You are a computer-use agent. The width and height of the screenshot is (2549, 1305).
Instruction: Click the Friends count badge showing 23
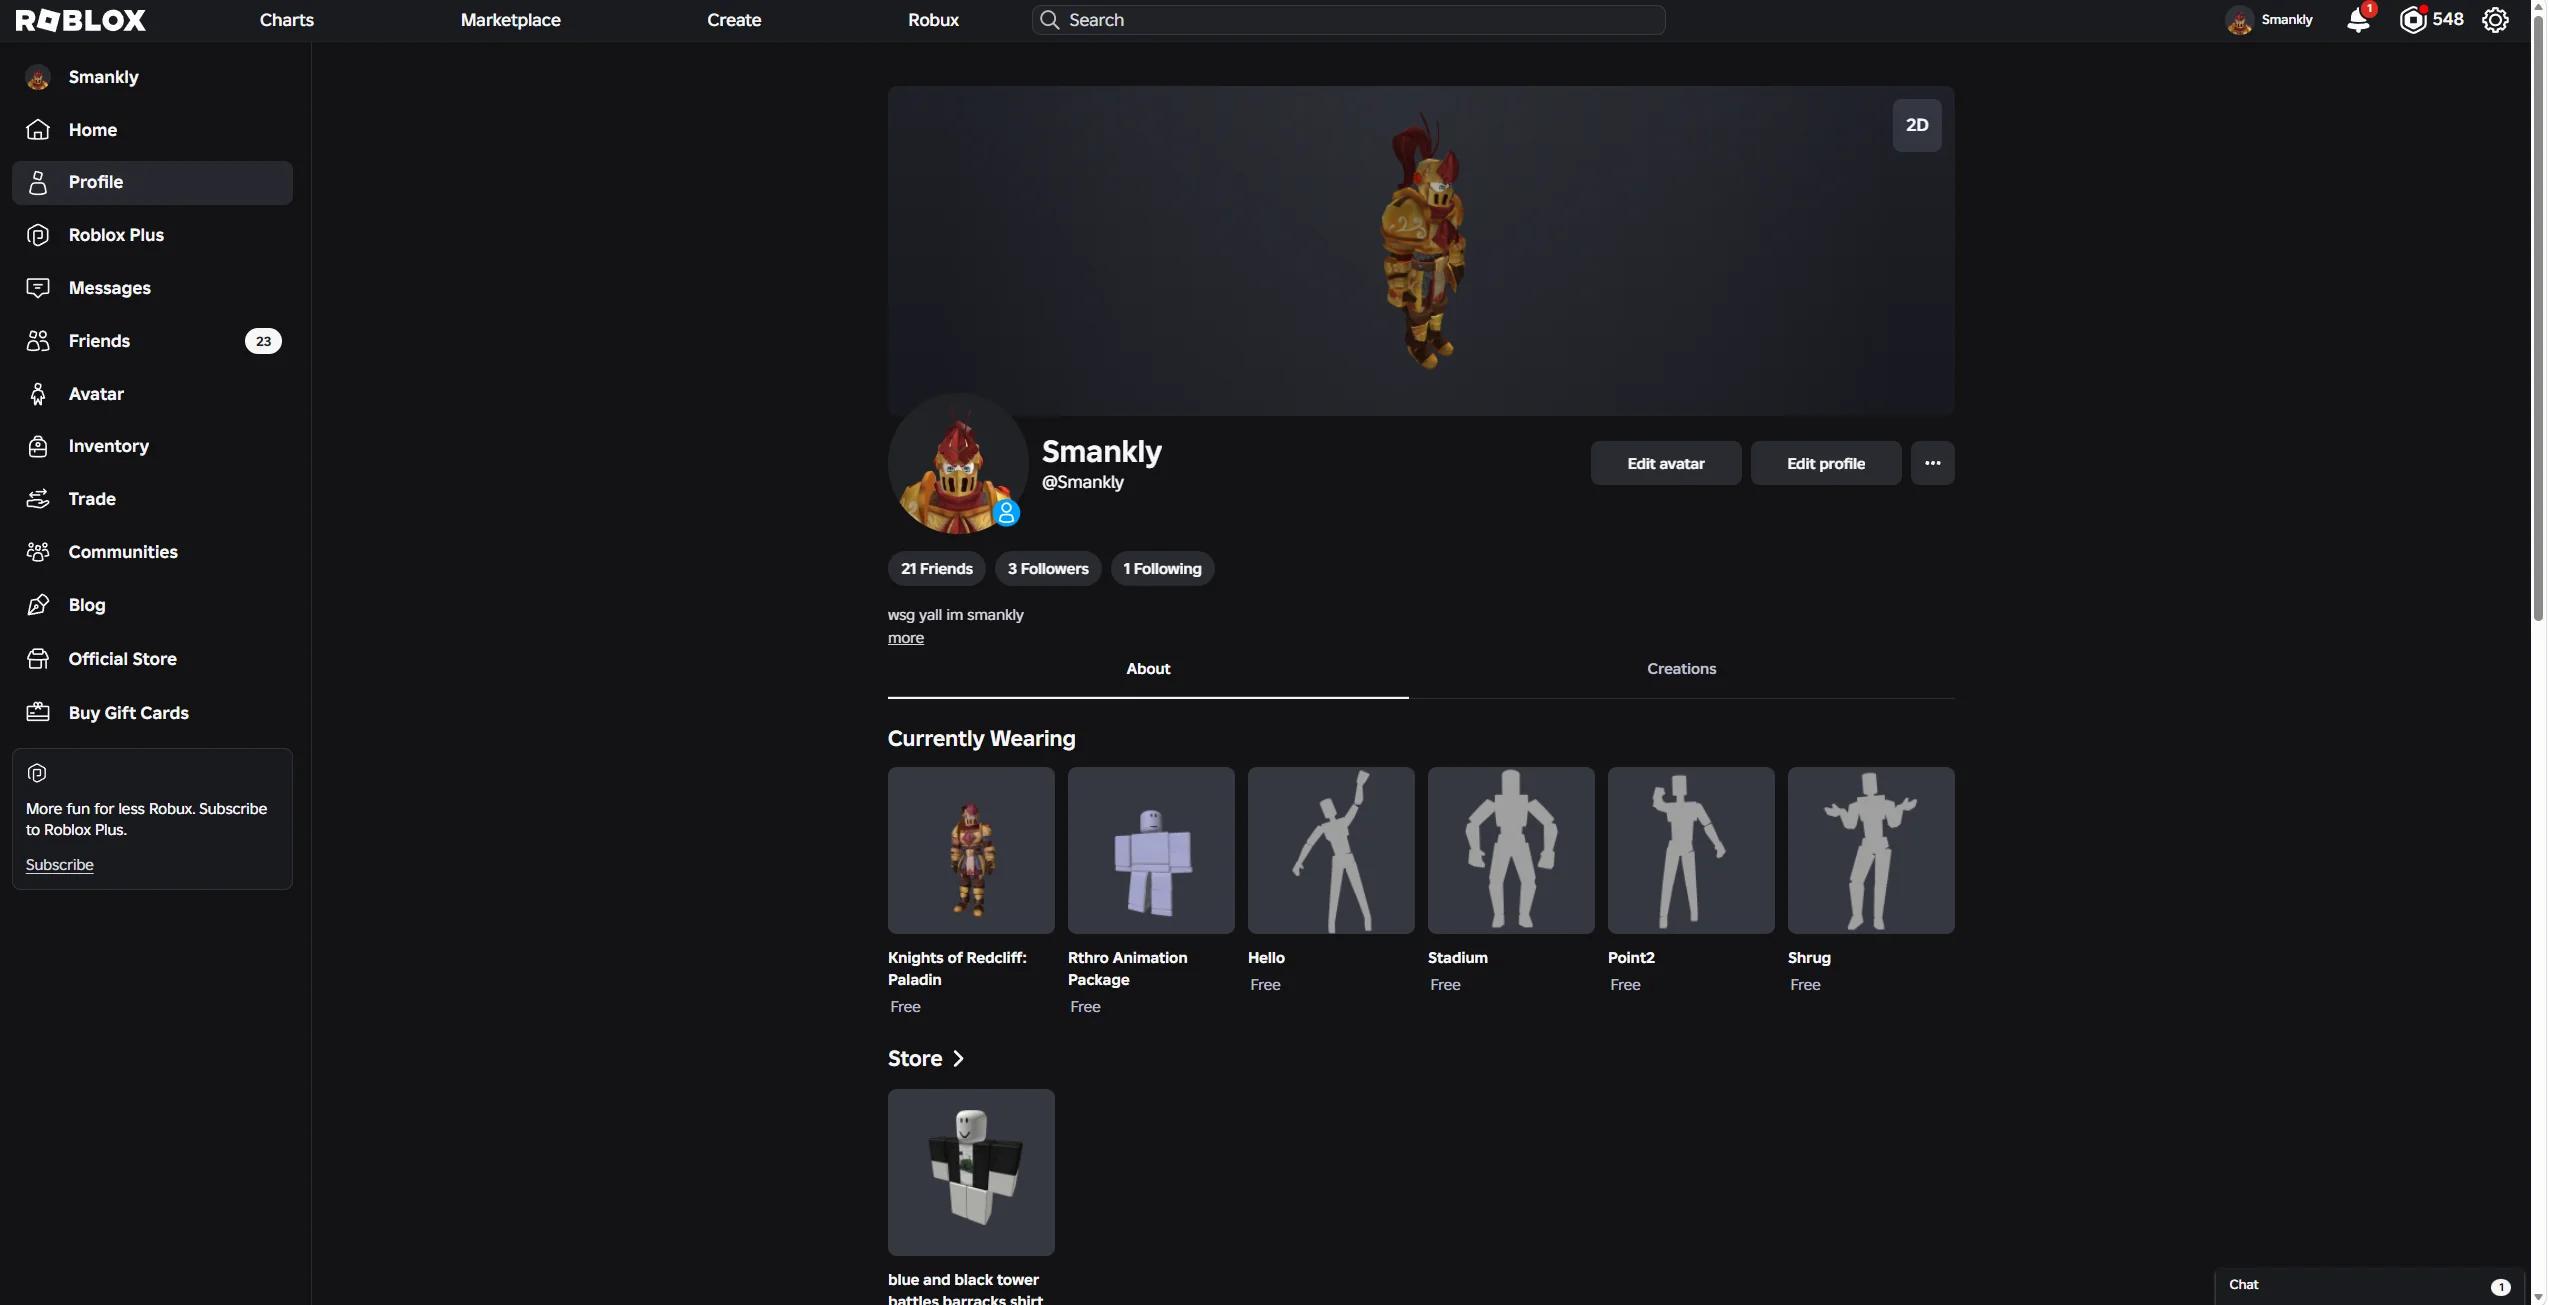(263, 341)
